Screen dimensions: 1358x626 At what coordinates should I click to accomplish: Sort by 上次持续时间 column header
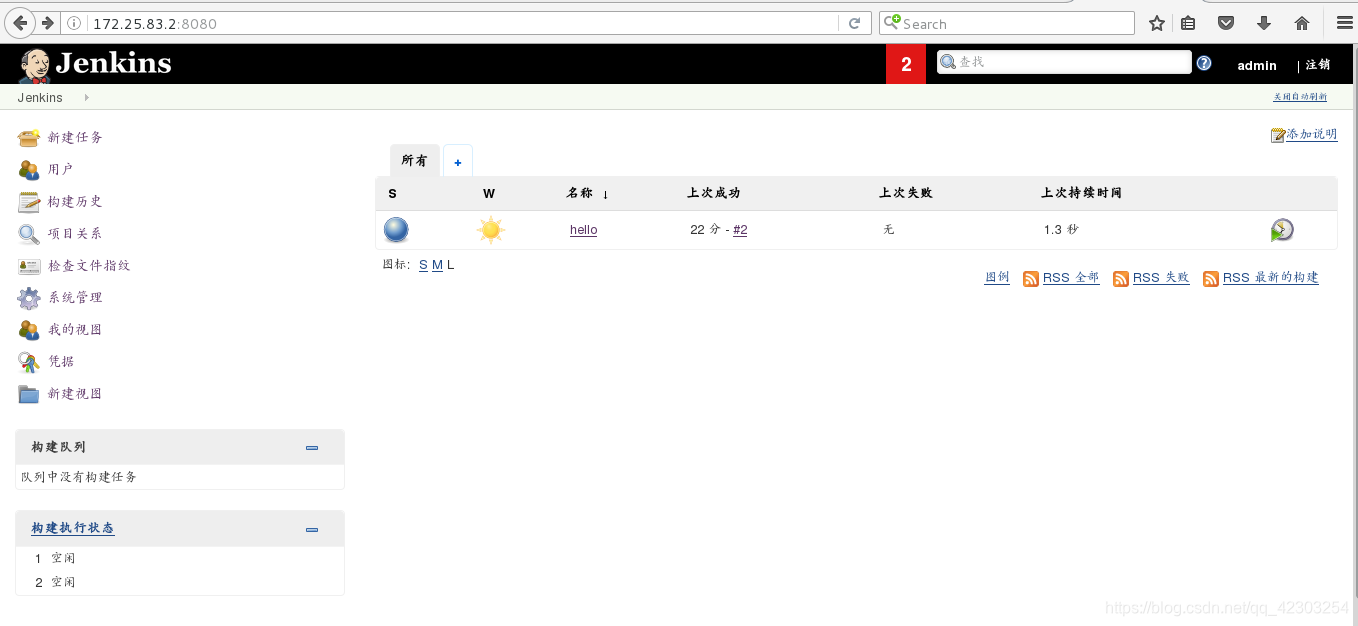(1082, 193)
